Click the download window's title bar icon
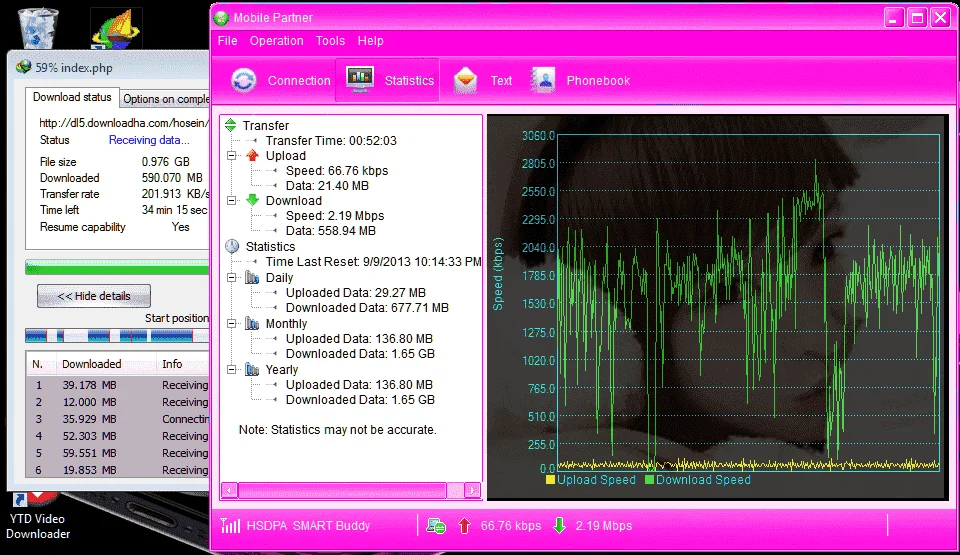960x555 pixels. click(23, 67)
